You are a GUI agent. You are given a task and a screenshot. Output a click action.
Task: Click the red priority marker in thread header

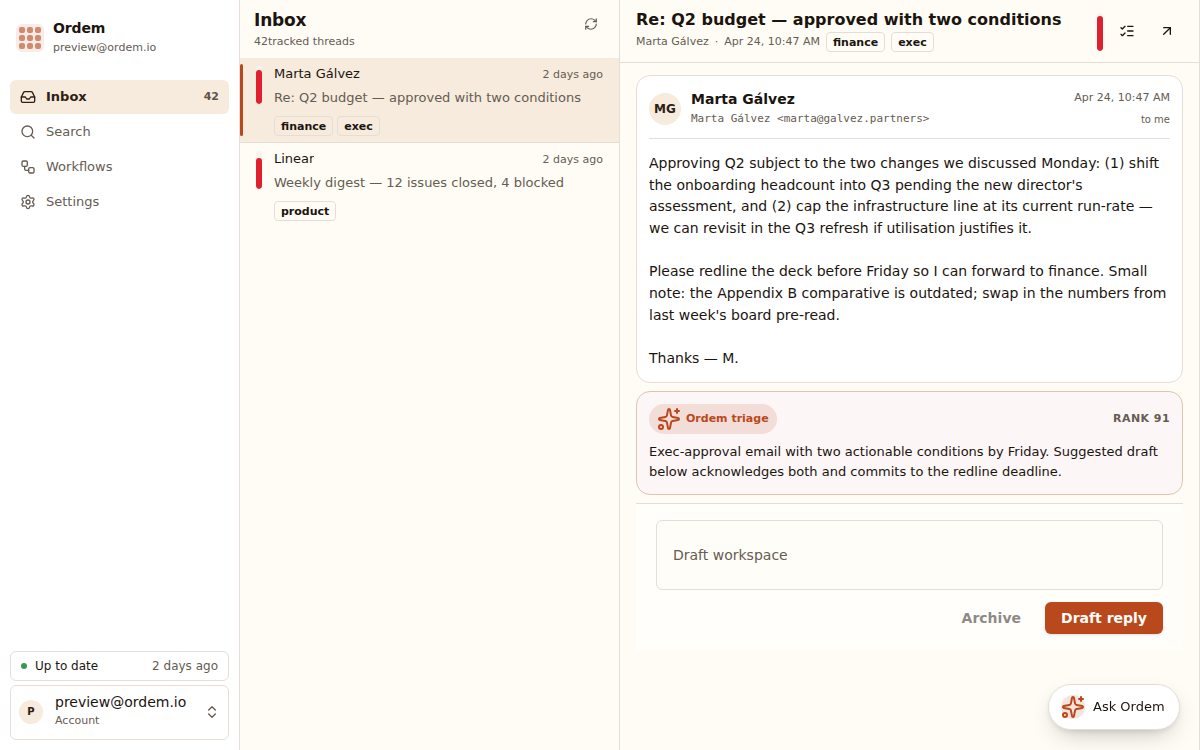pyautogui.click(x=1100, y=33)
